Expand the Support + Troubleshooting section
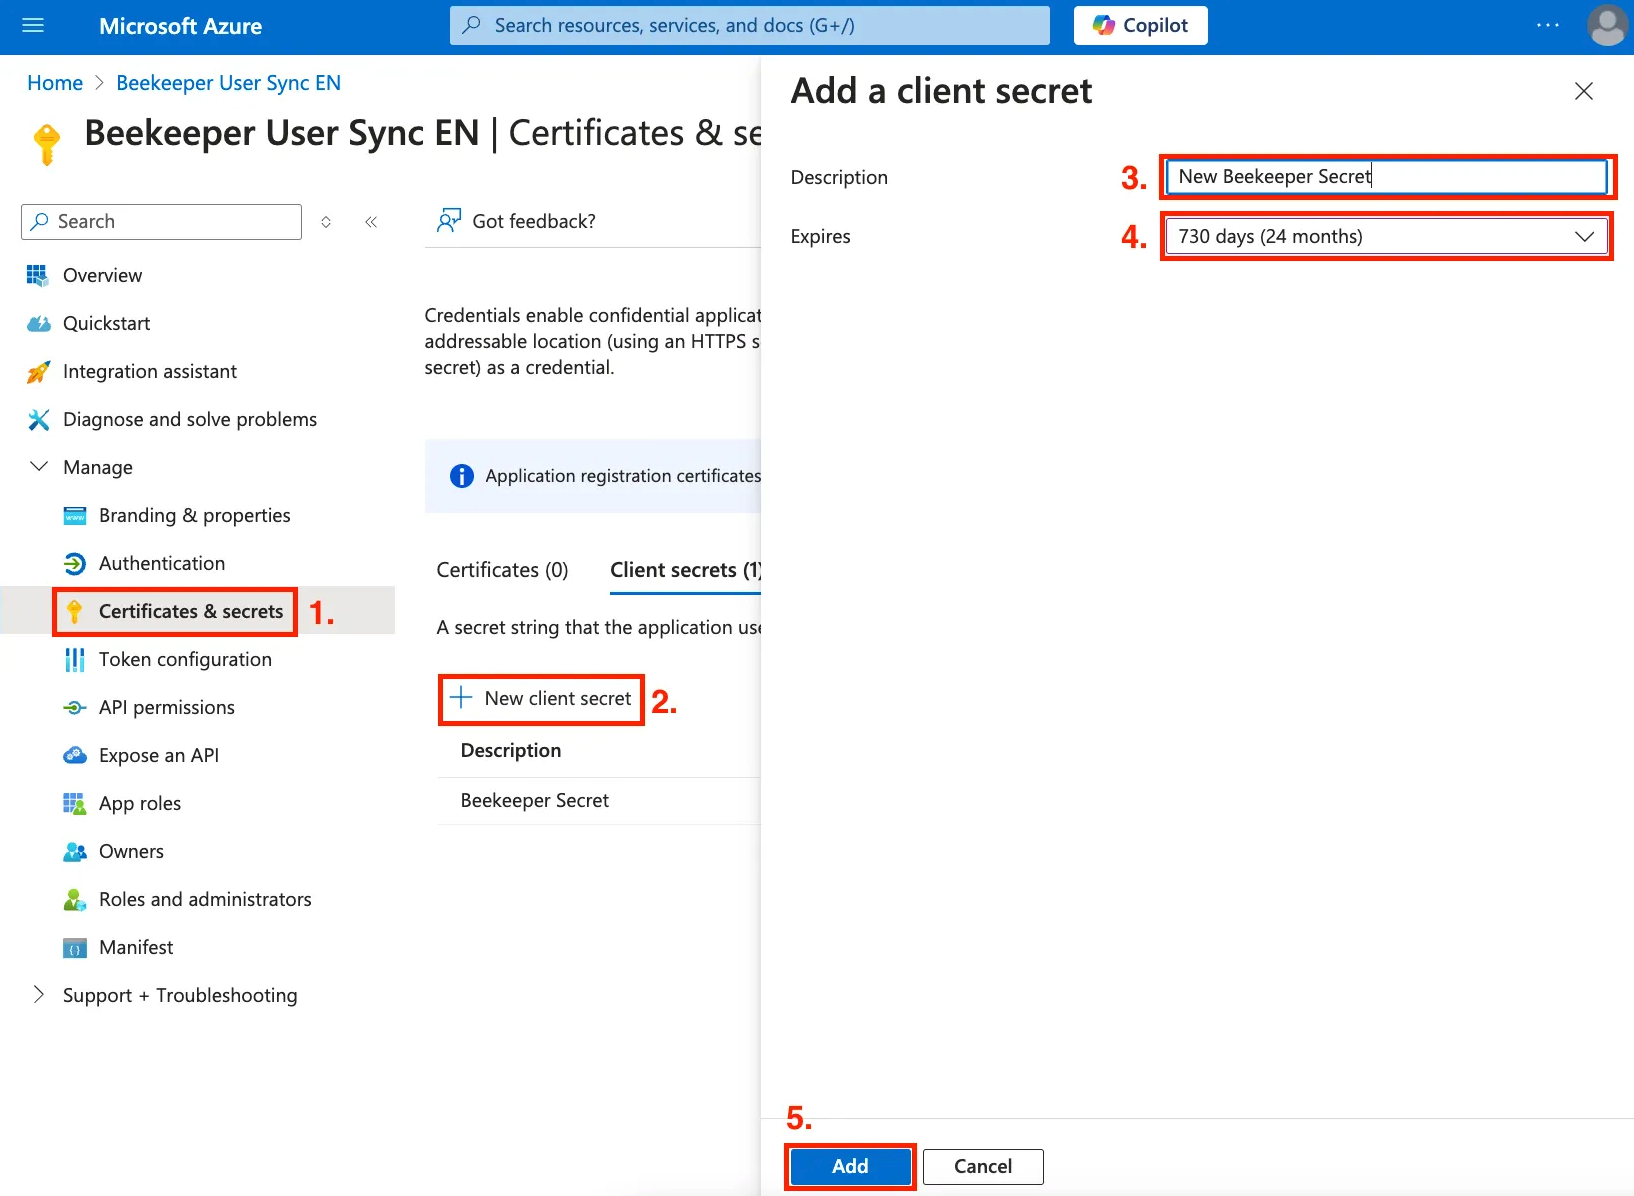Viewport: 1634px width, 1196px height. tap(39, 995)
